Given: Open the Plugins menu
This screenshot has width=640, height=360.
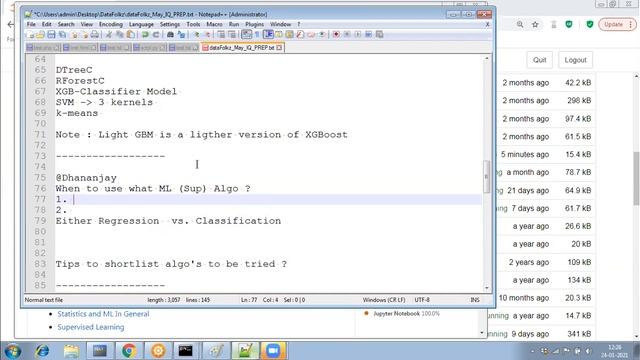Looking at the screenshot, I should (254, 24).
